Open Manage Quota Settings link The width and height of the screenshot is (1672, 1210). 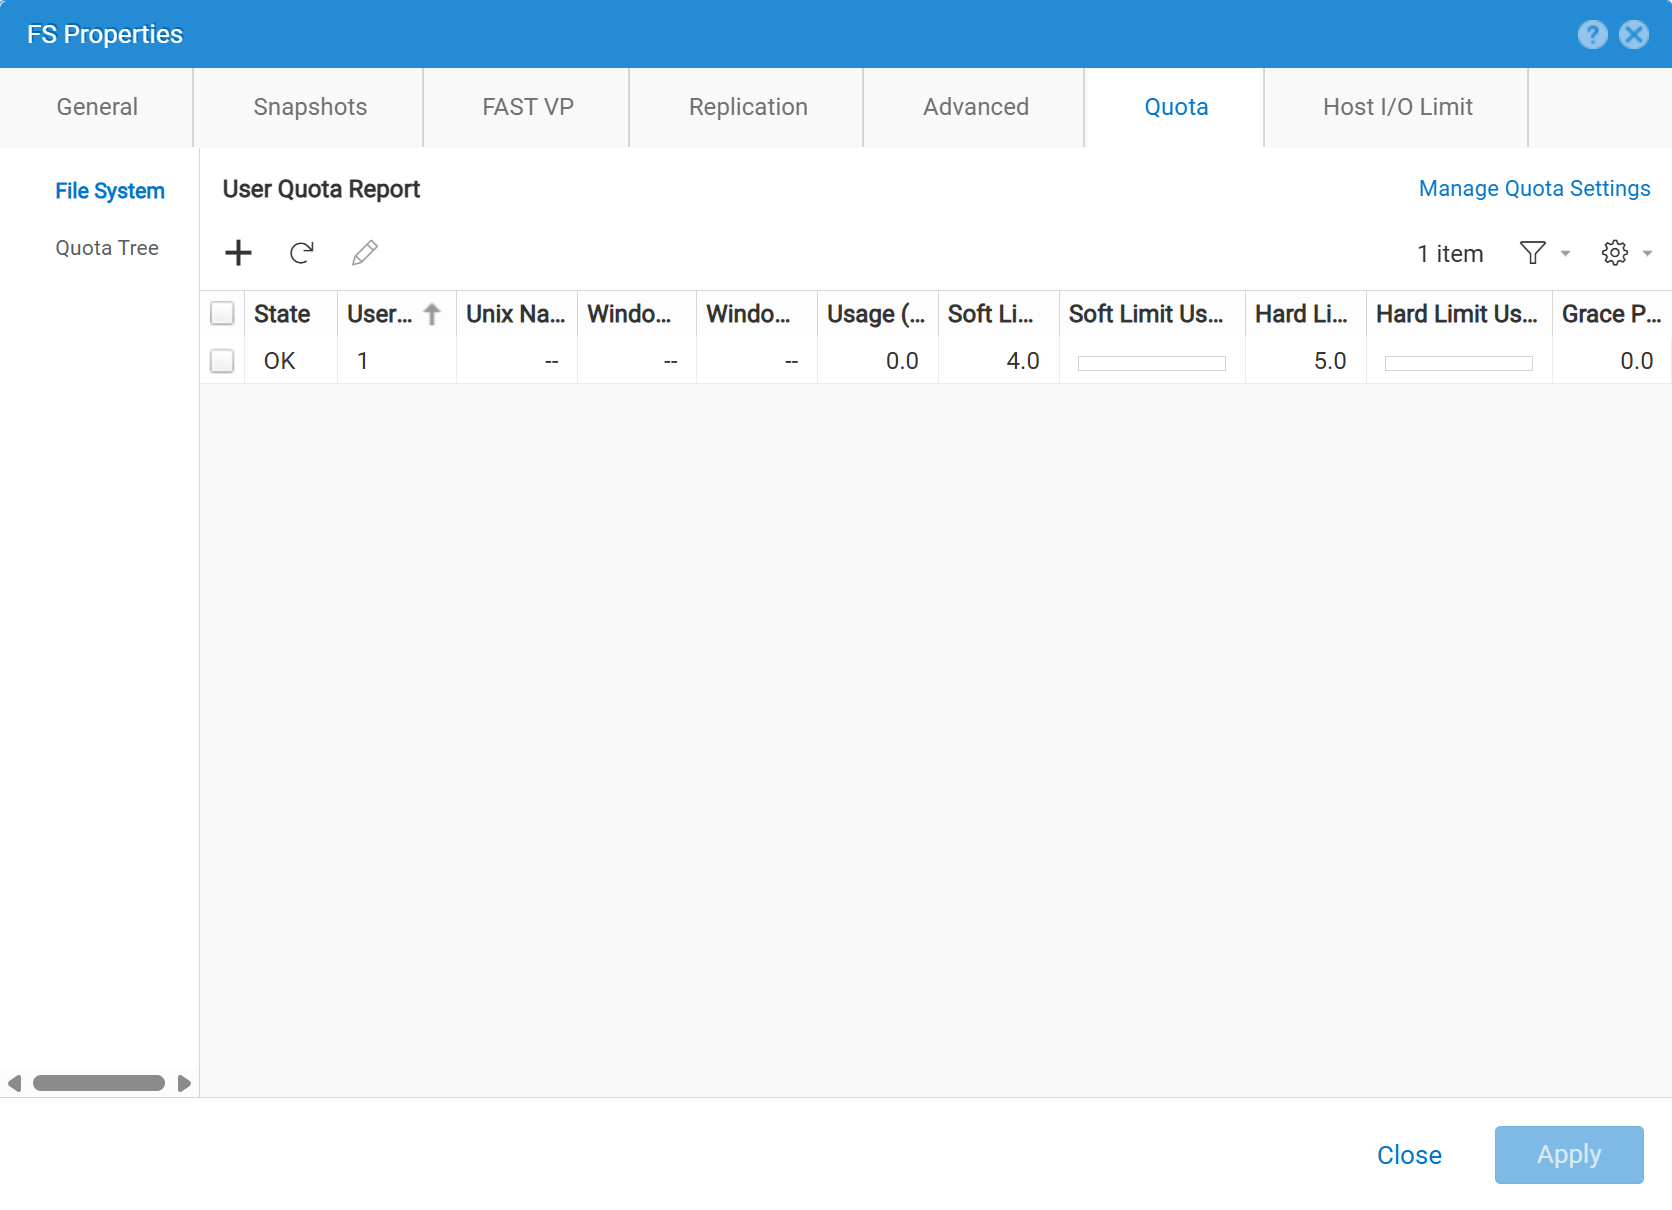(1534, 189)
